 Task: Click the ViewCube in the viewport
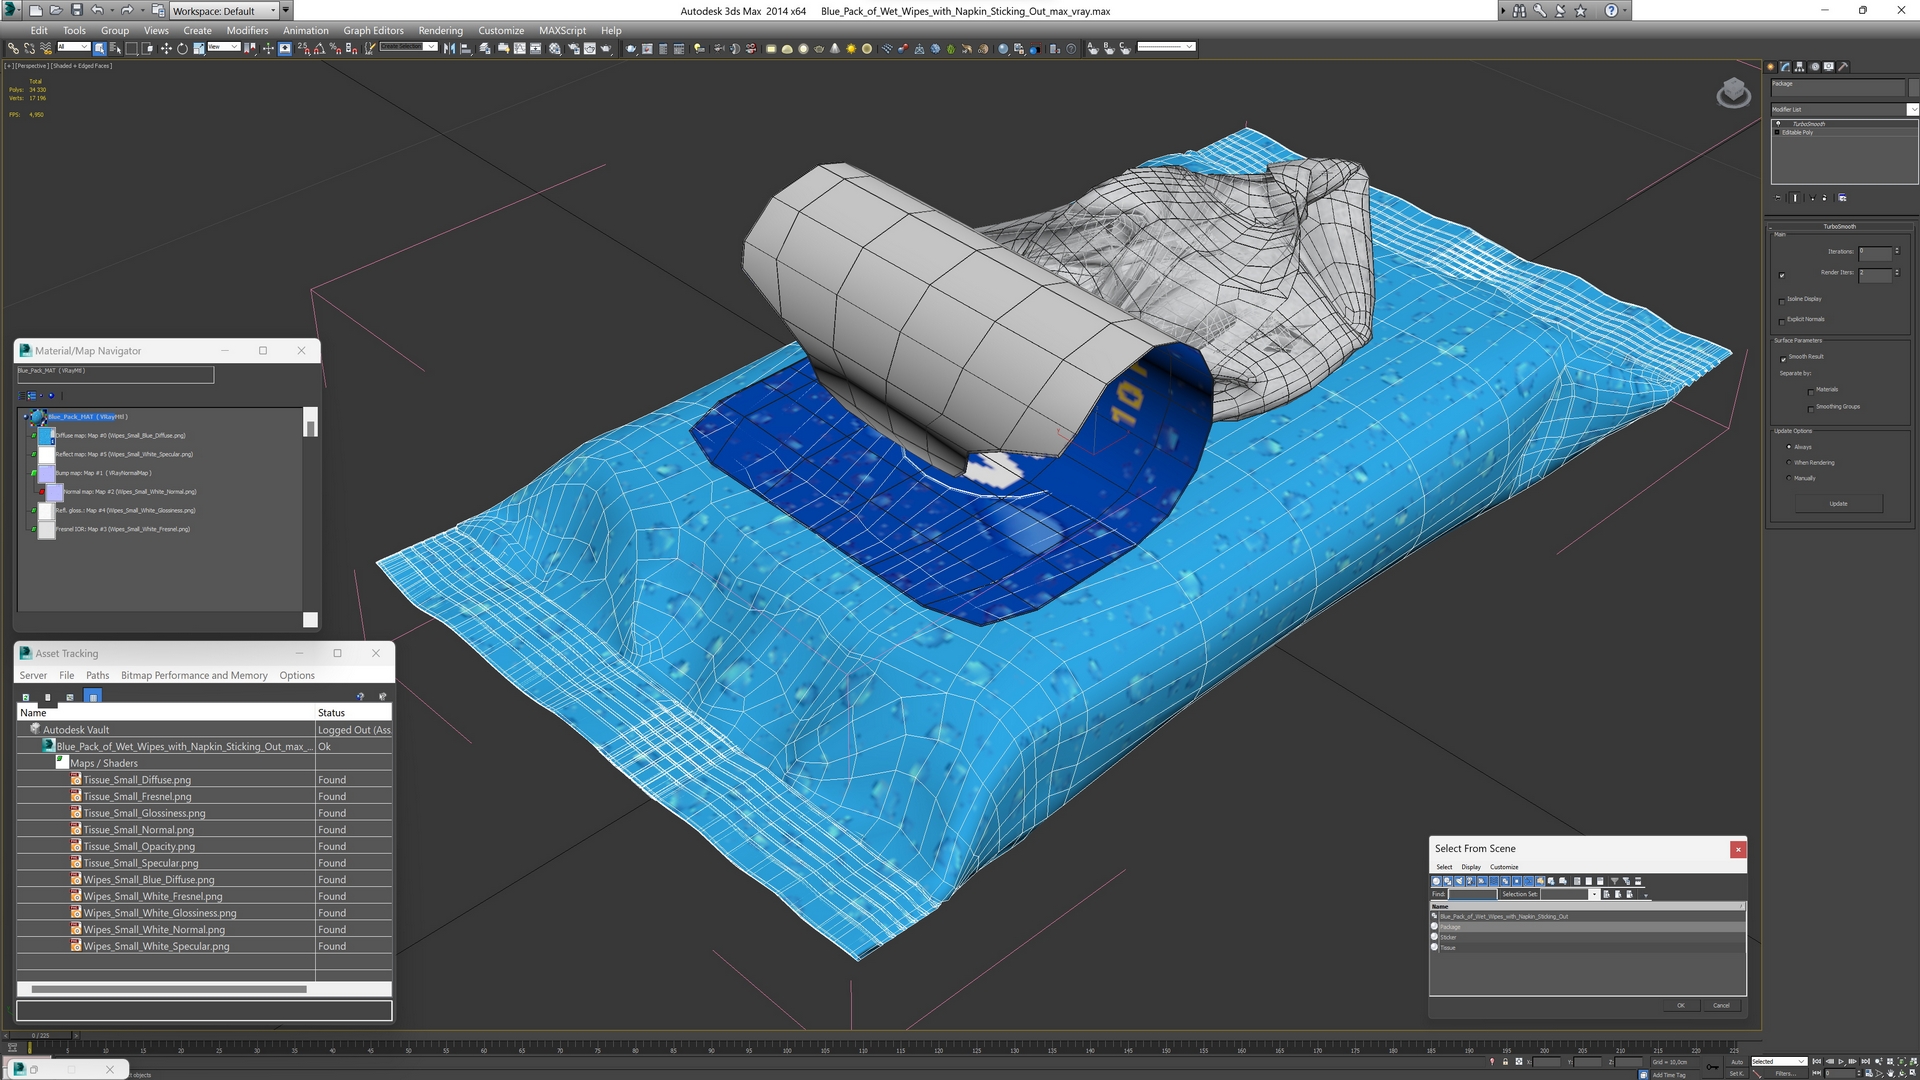click(x=1733, y=93)
